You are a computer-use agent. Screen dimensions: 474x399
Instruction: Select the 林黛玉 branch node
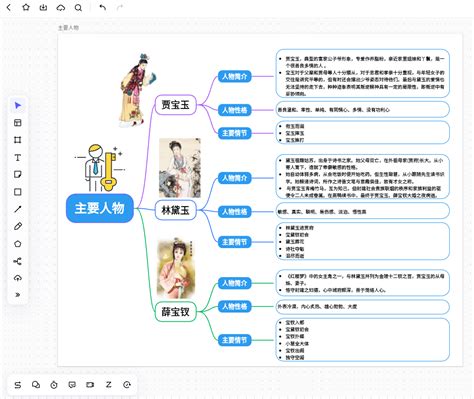pos(176,210)
